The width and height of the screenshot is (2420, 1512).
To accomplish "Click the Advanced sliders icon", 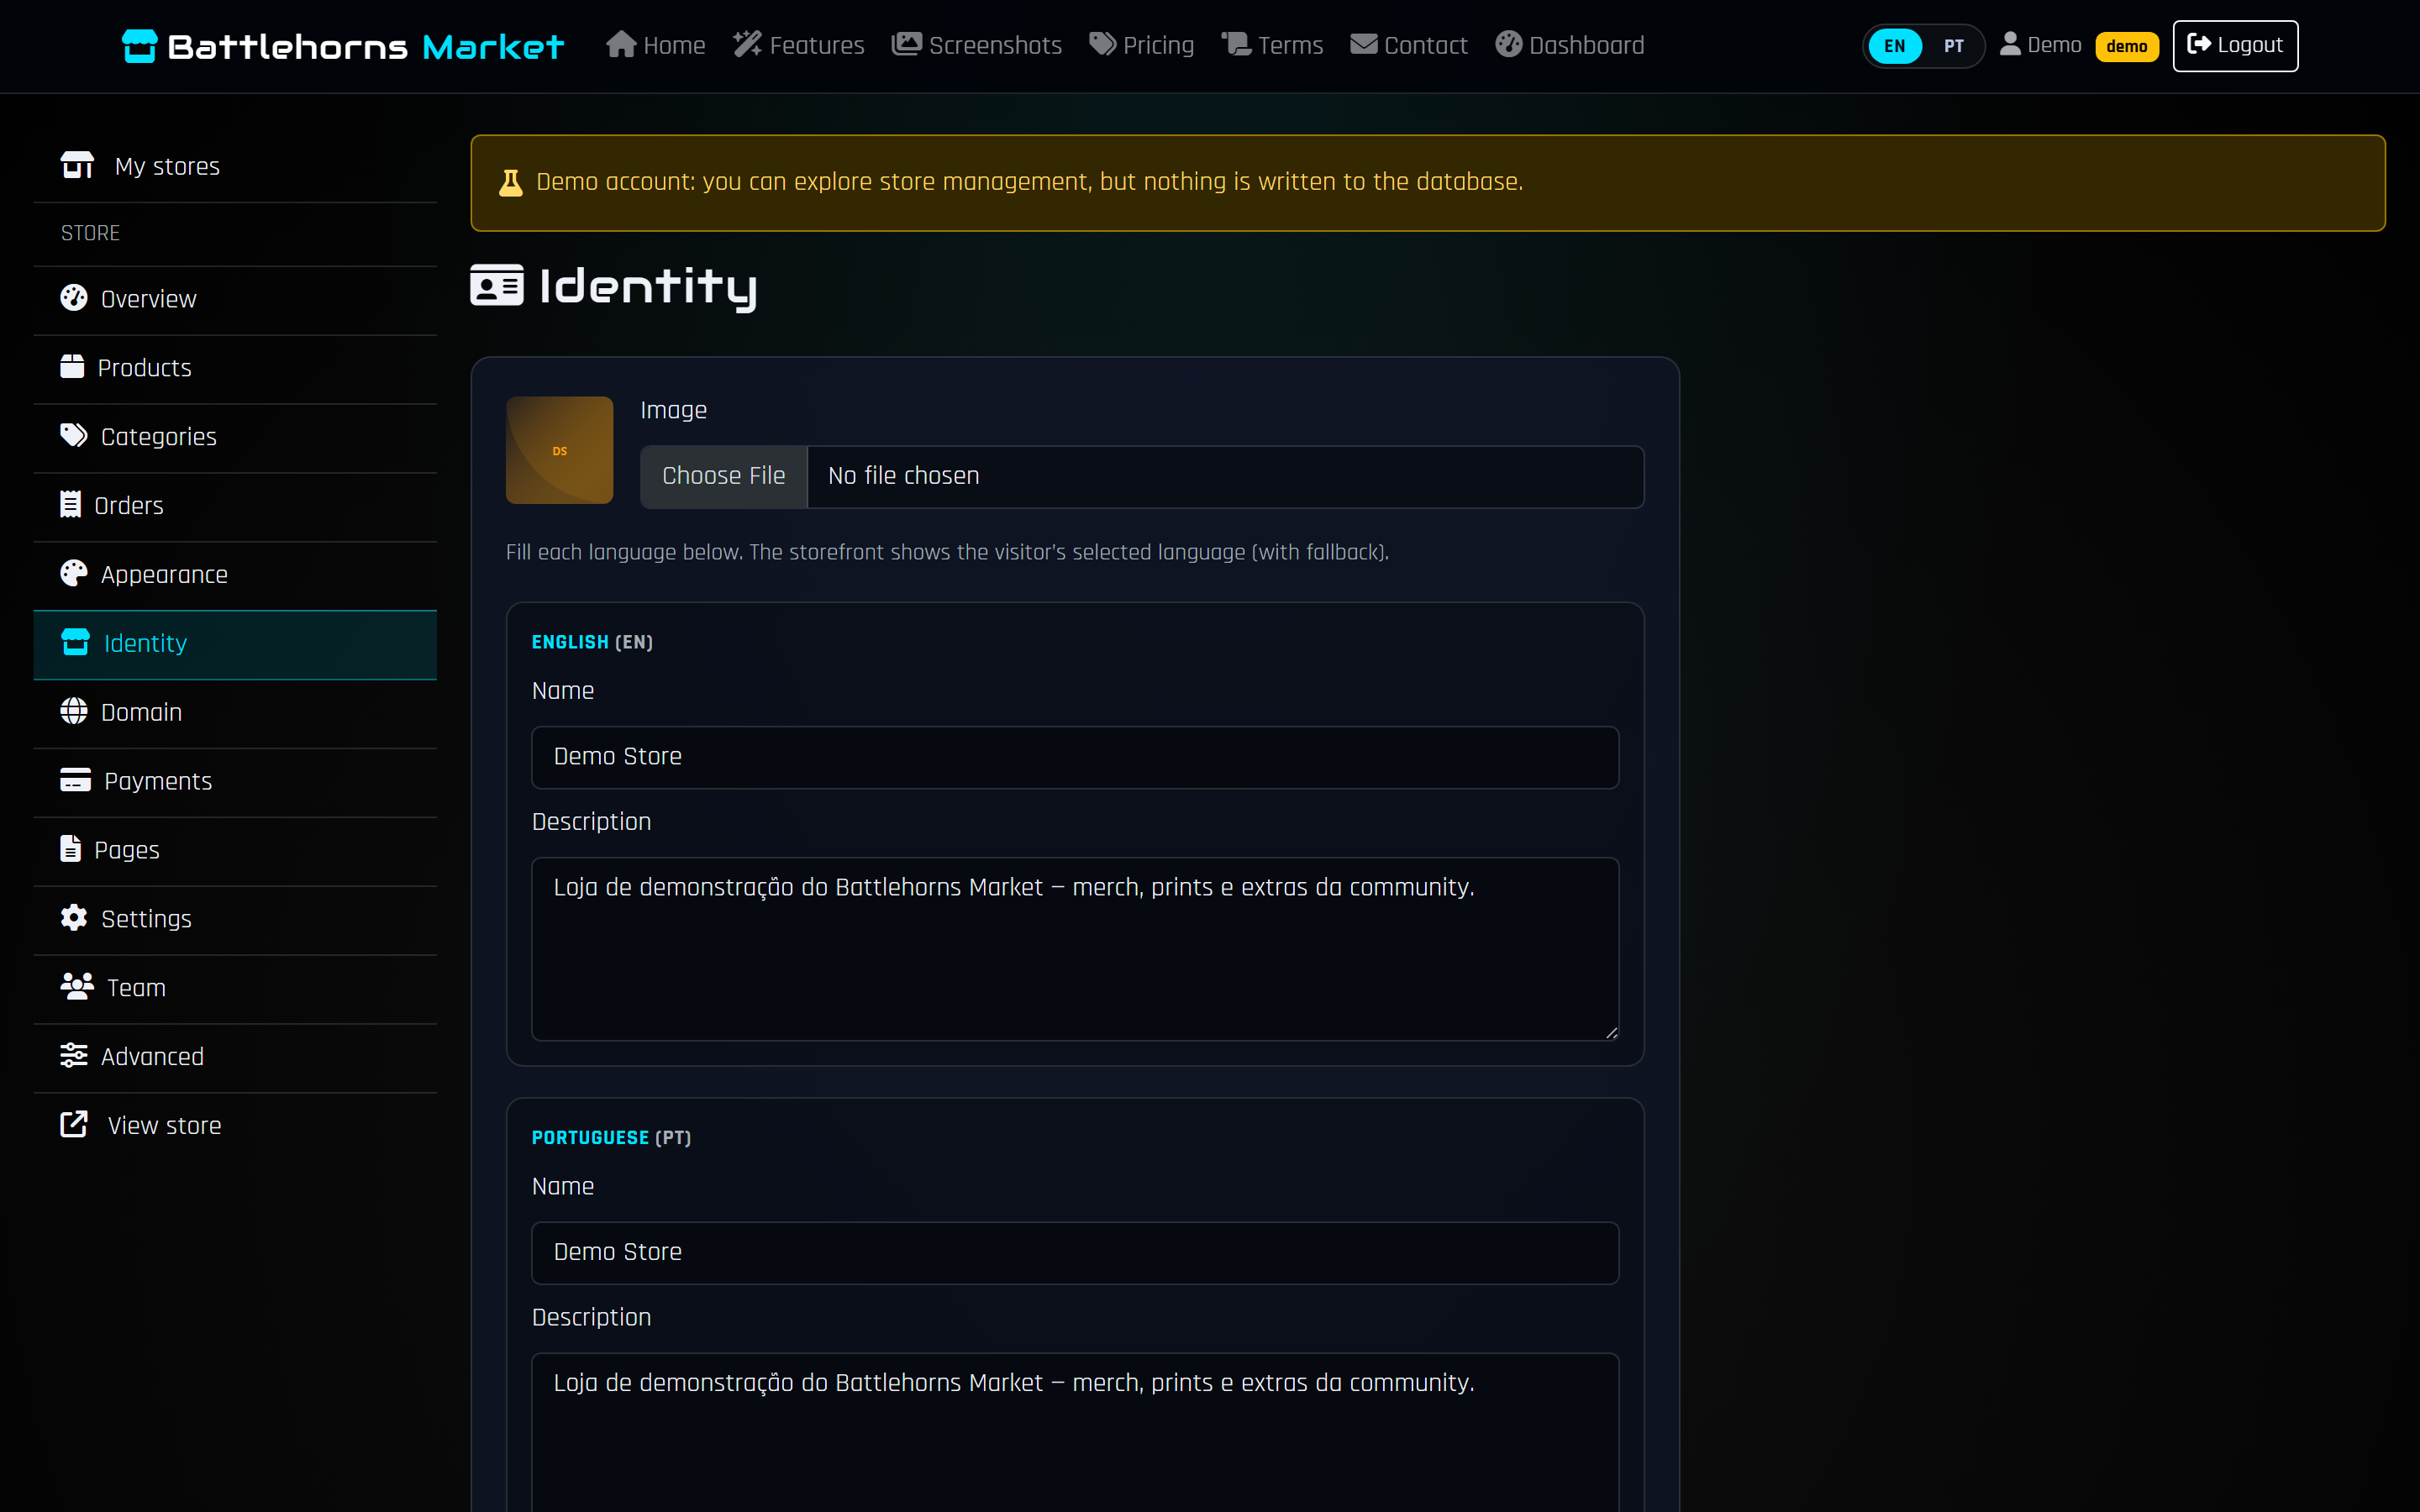I will (74, 1056).
